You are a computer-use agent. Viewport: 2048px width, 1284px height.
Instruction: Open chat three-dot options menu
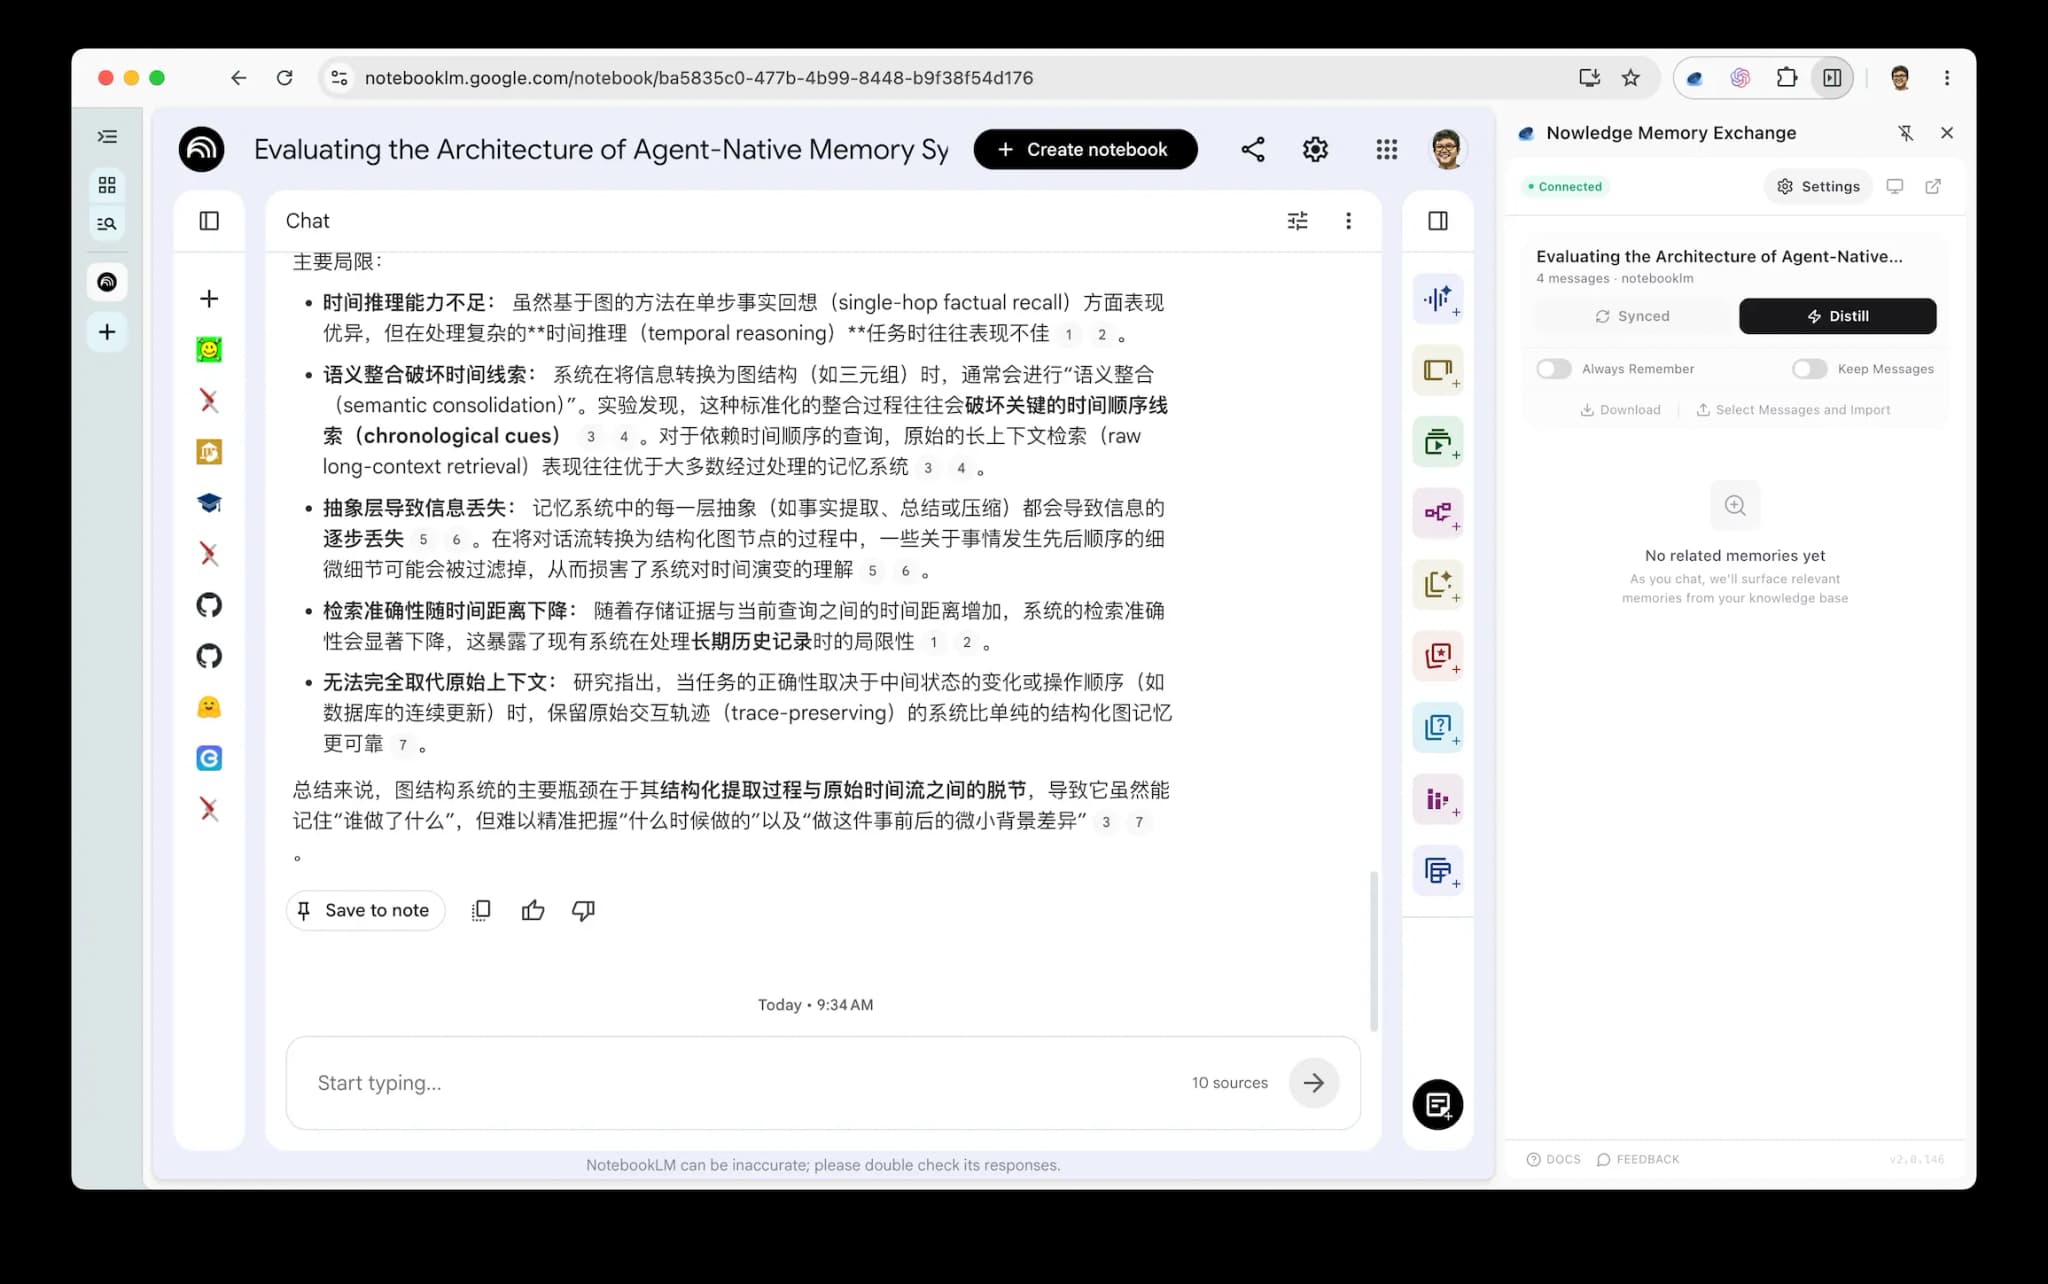tap(1348, 221)
